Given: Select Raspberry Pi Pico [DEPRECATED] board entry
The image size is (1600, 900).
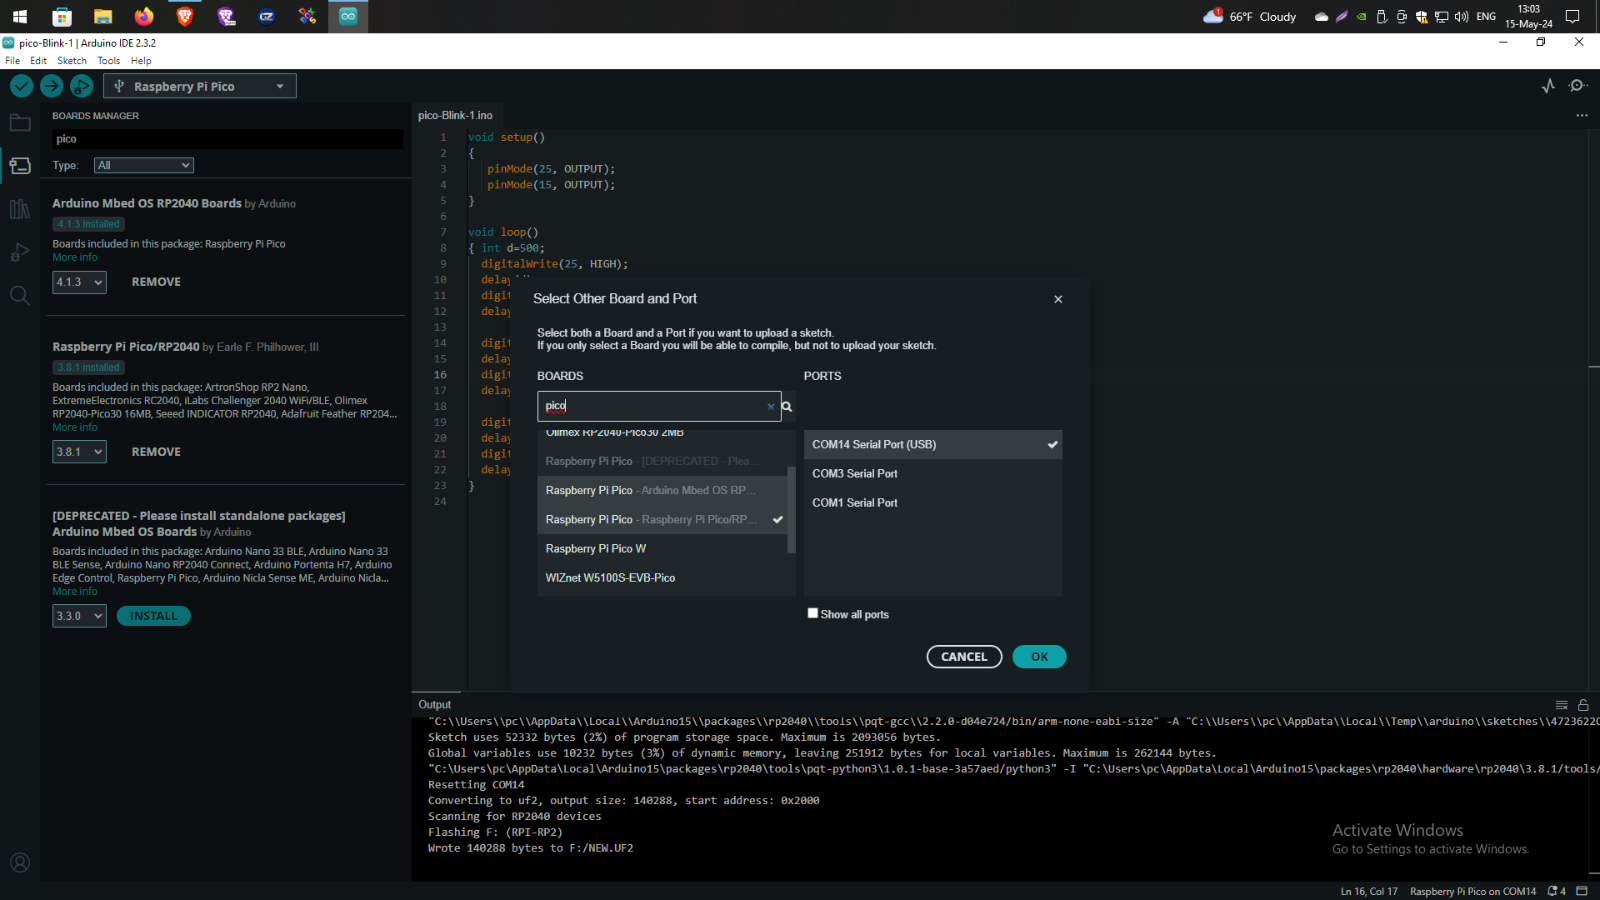Looking at the screenshot, I should [x=663, y=461].
